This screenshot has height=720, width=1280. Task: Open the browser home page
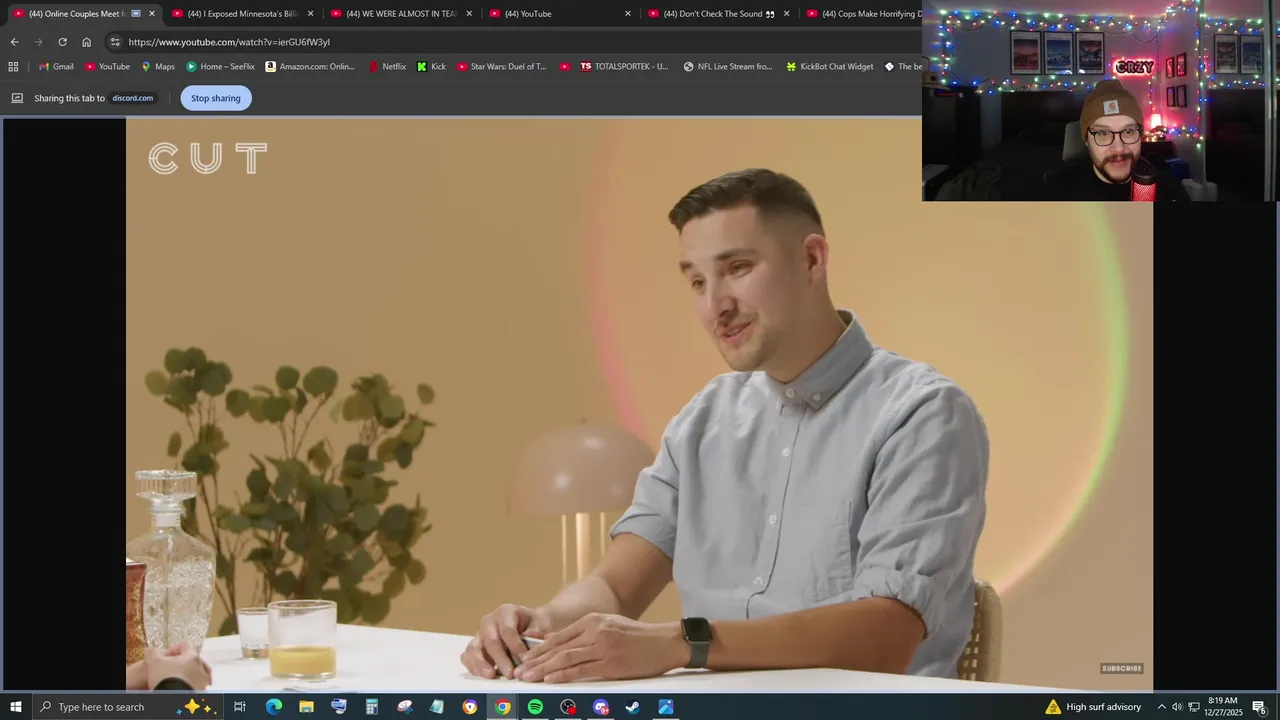86,42
